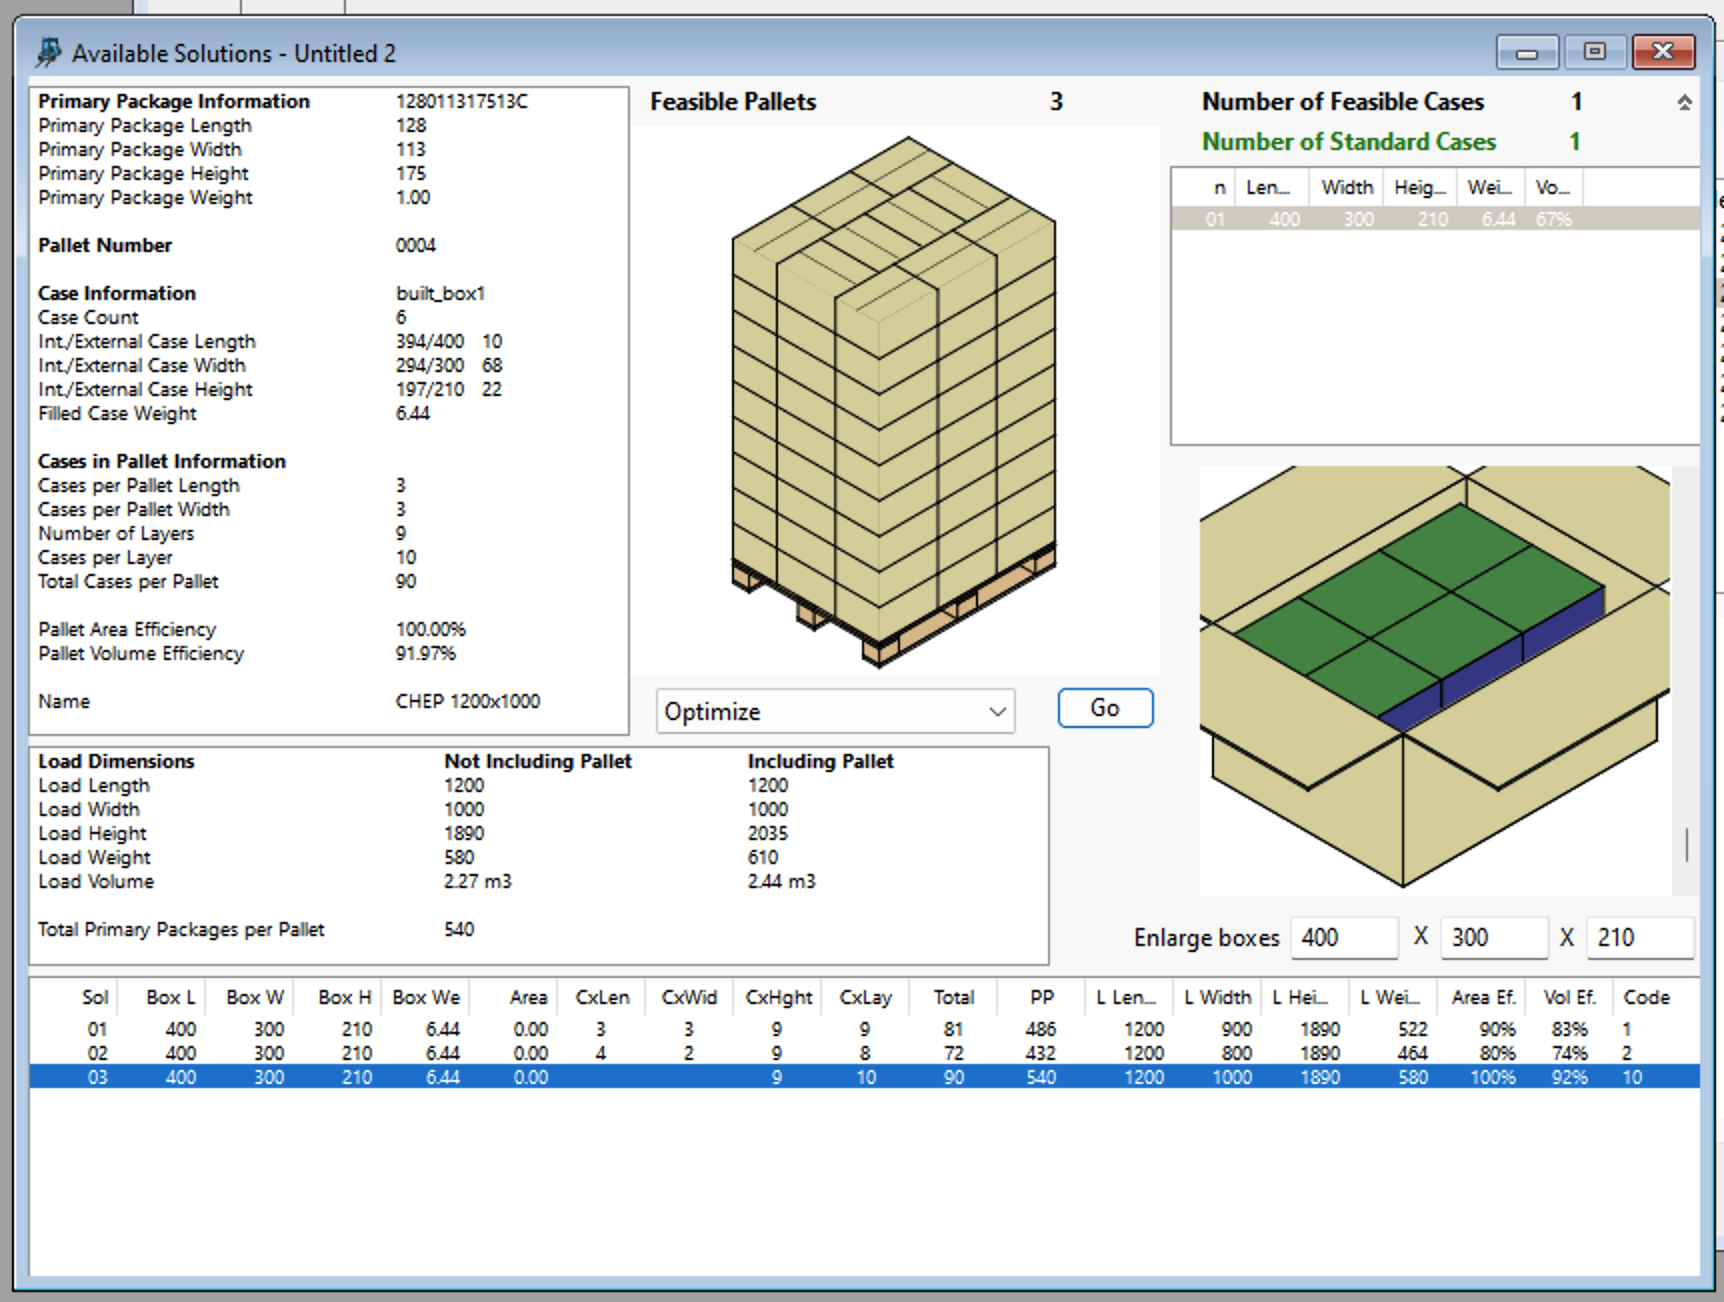Viewport: 1724px width, 1302px height.
Task: Click the Box We column header
Action: tap(426, 997)
